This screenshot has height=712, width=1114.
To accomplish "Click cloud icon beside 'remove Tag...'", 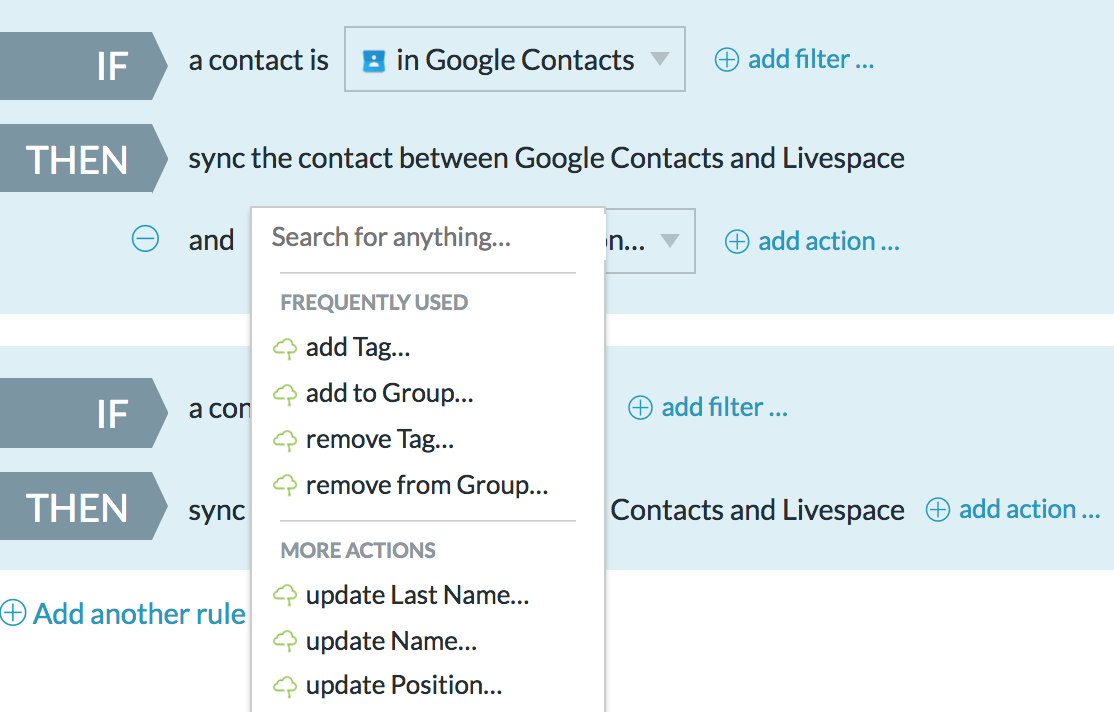I will click(285, 440).
